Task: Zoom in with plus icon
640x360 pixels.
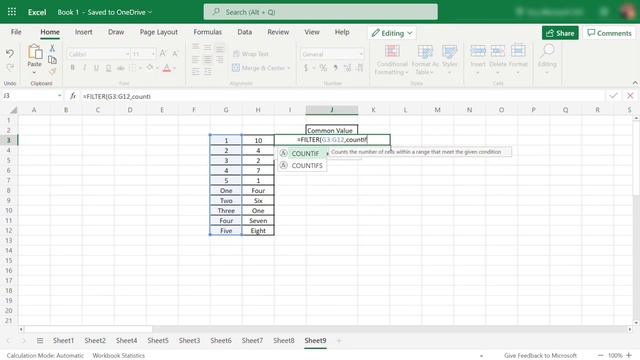Action: coord(629,356)
